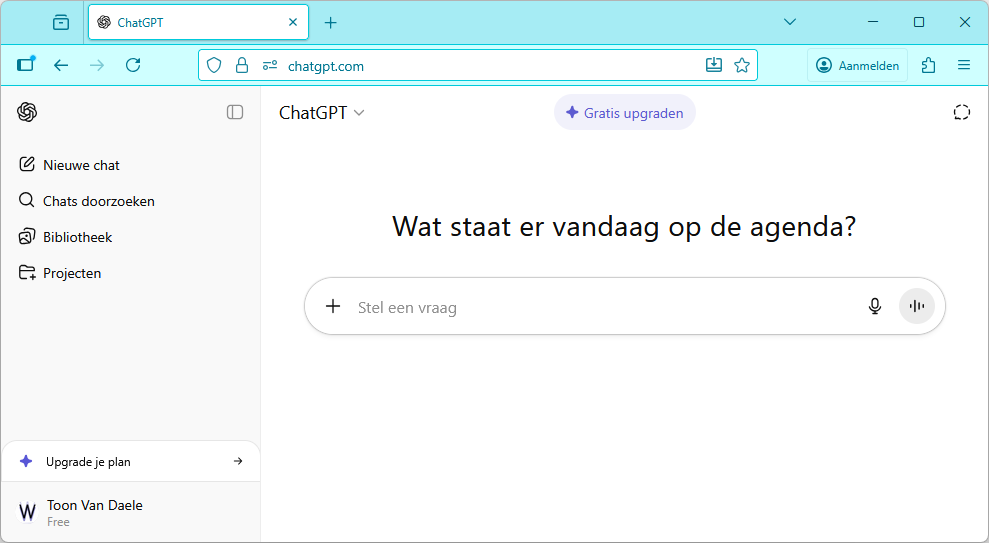The width and height of the screenshot is (989, 543).
Task: Bookmark the page with the star icon
Action: pos(742,65)
